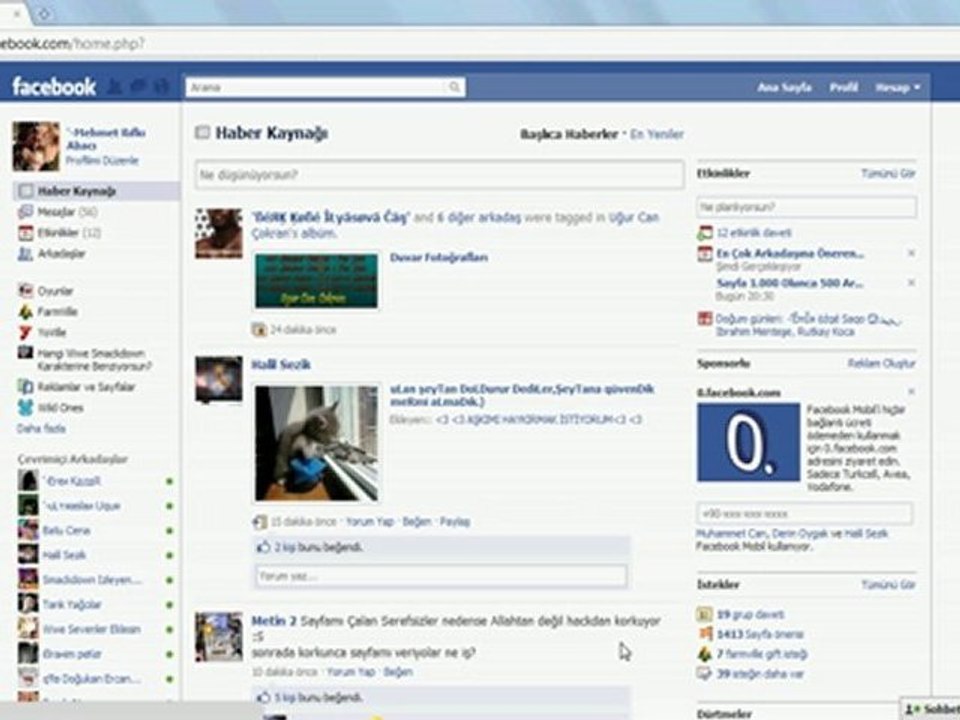Dismiss En Çok Arkadaşına Öneren event
The image size is (960, 720).
click(x=911, y=253)
